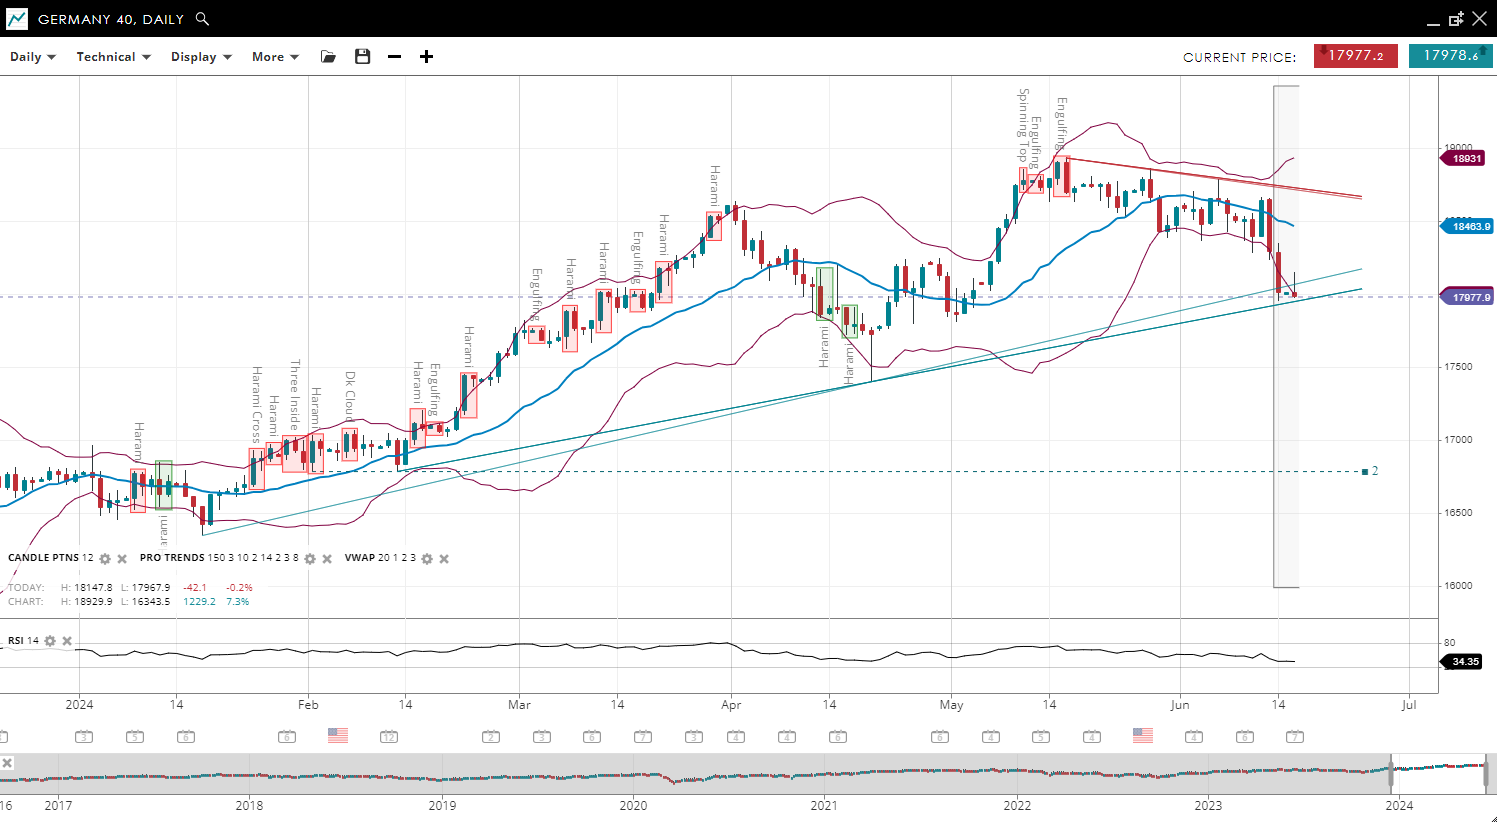Open VWAP indicator settings gear

click(x=427, y=559)
